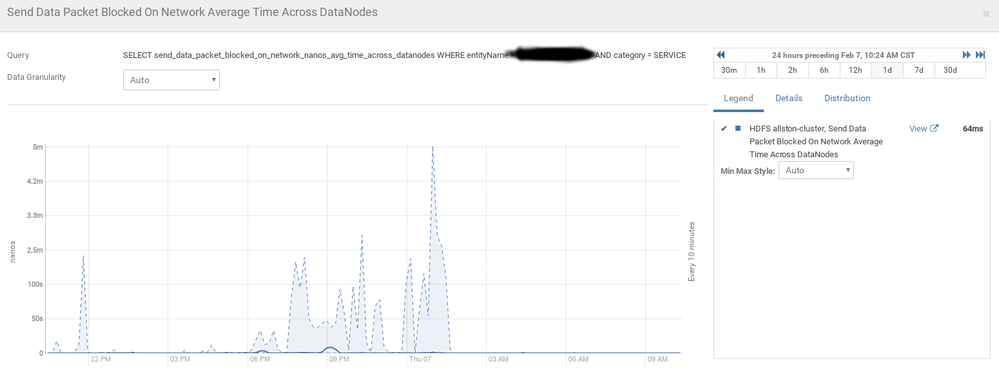
Task: Click the Min Max Style label
Action: (747, 171)
